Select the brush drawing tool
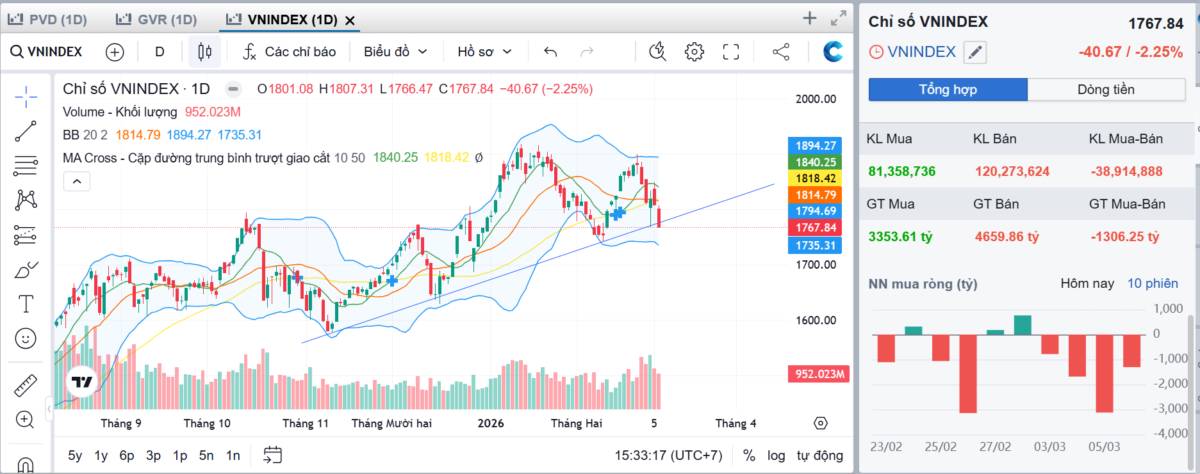The image size is (1200, 474). click(x=26, y=270)
